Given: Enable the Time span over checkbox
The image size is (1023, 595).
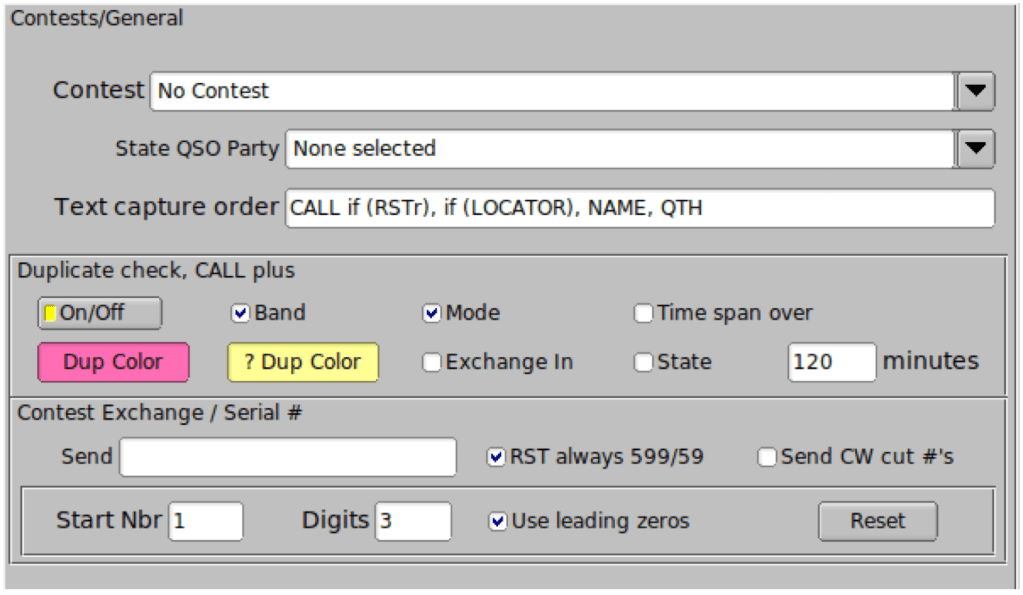Looking at the screenshot, I should [644, 313].
